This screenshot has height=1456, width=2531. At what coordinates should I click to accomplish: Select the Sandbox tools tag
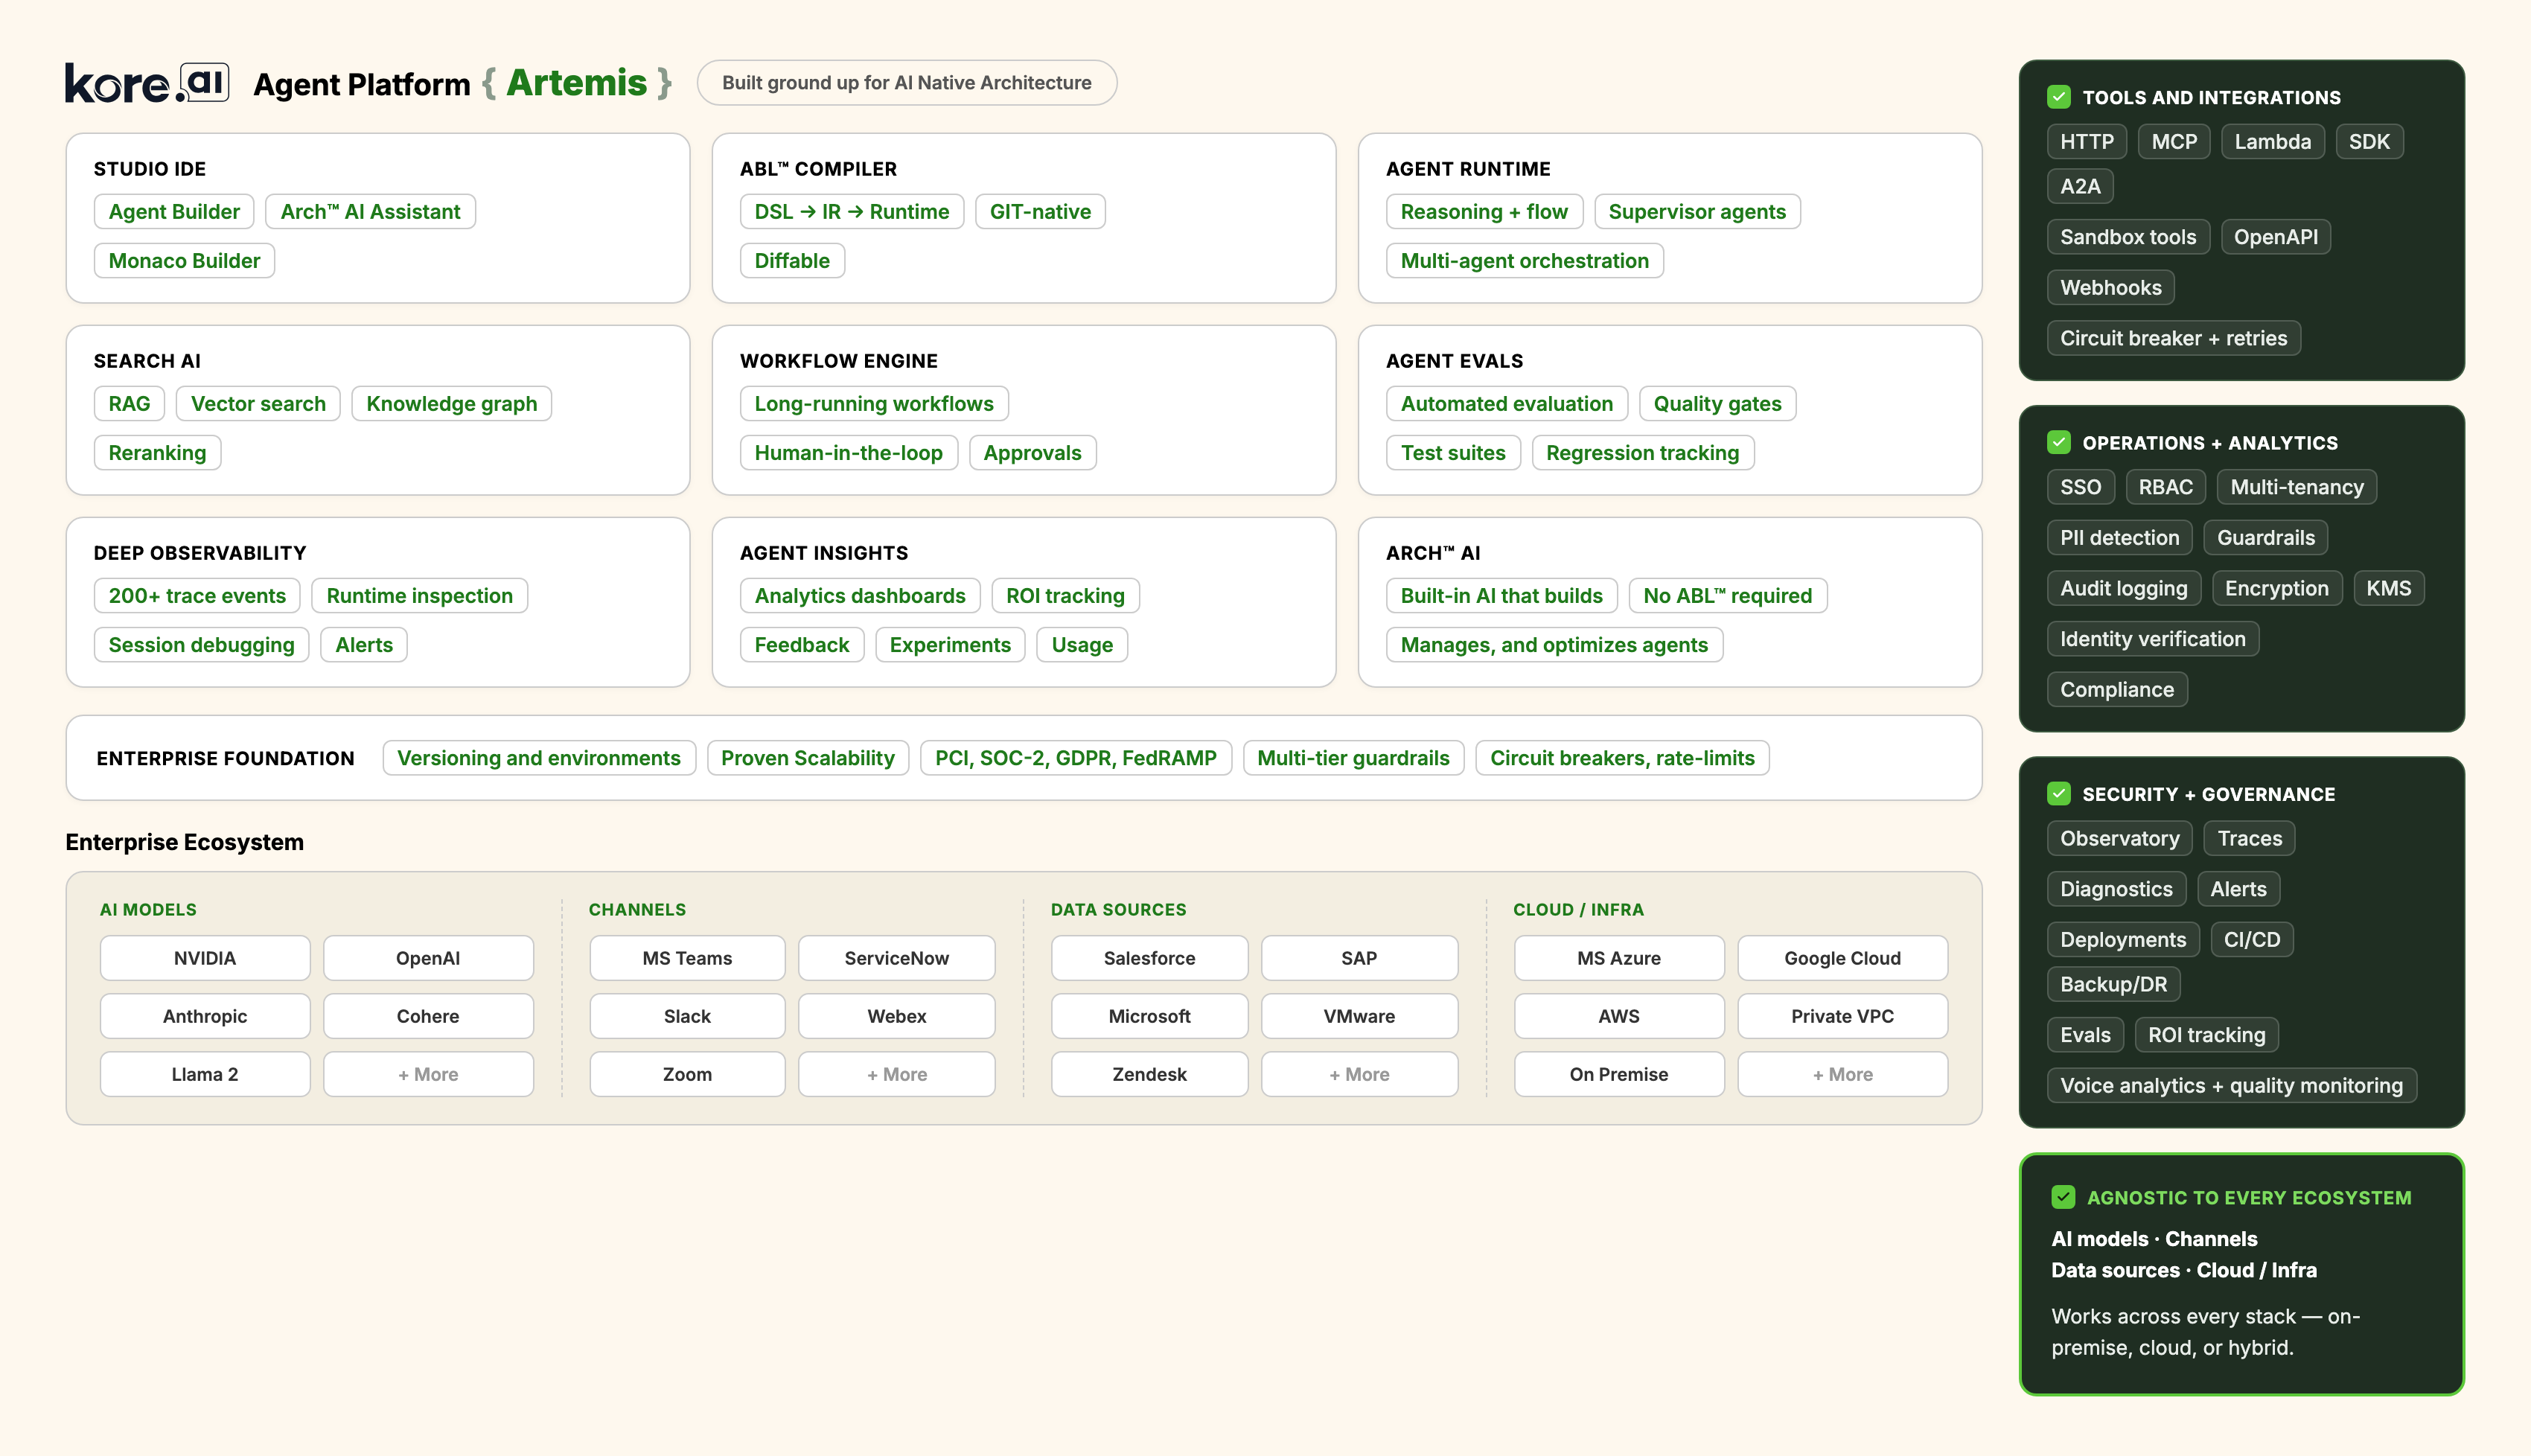tap(2128, 237)
